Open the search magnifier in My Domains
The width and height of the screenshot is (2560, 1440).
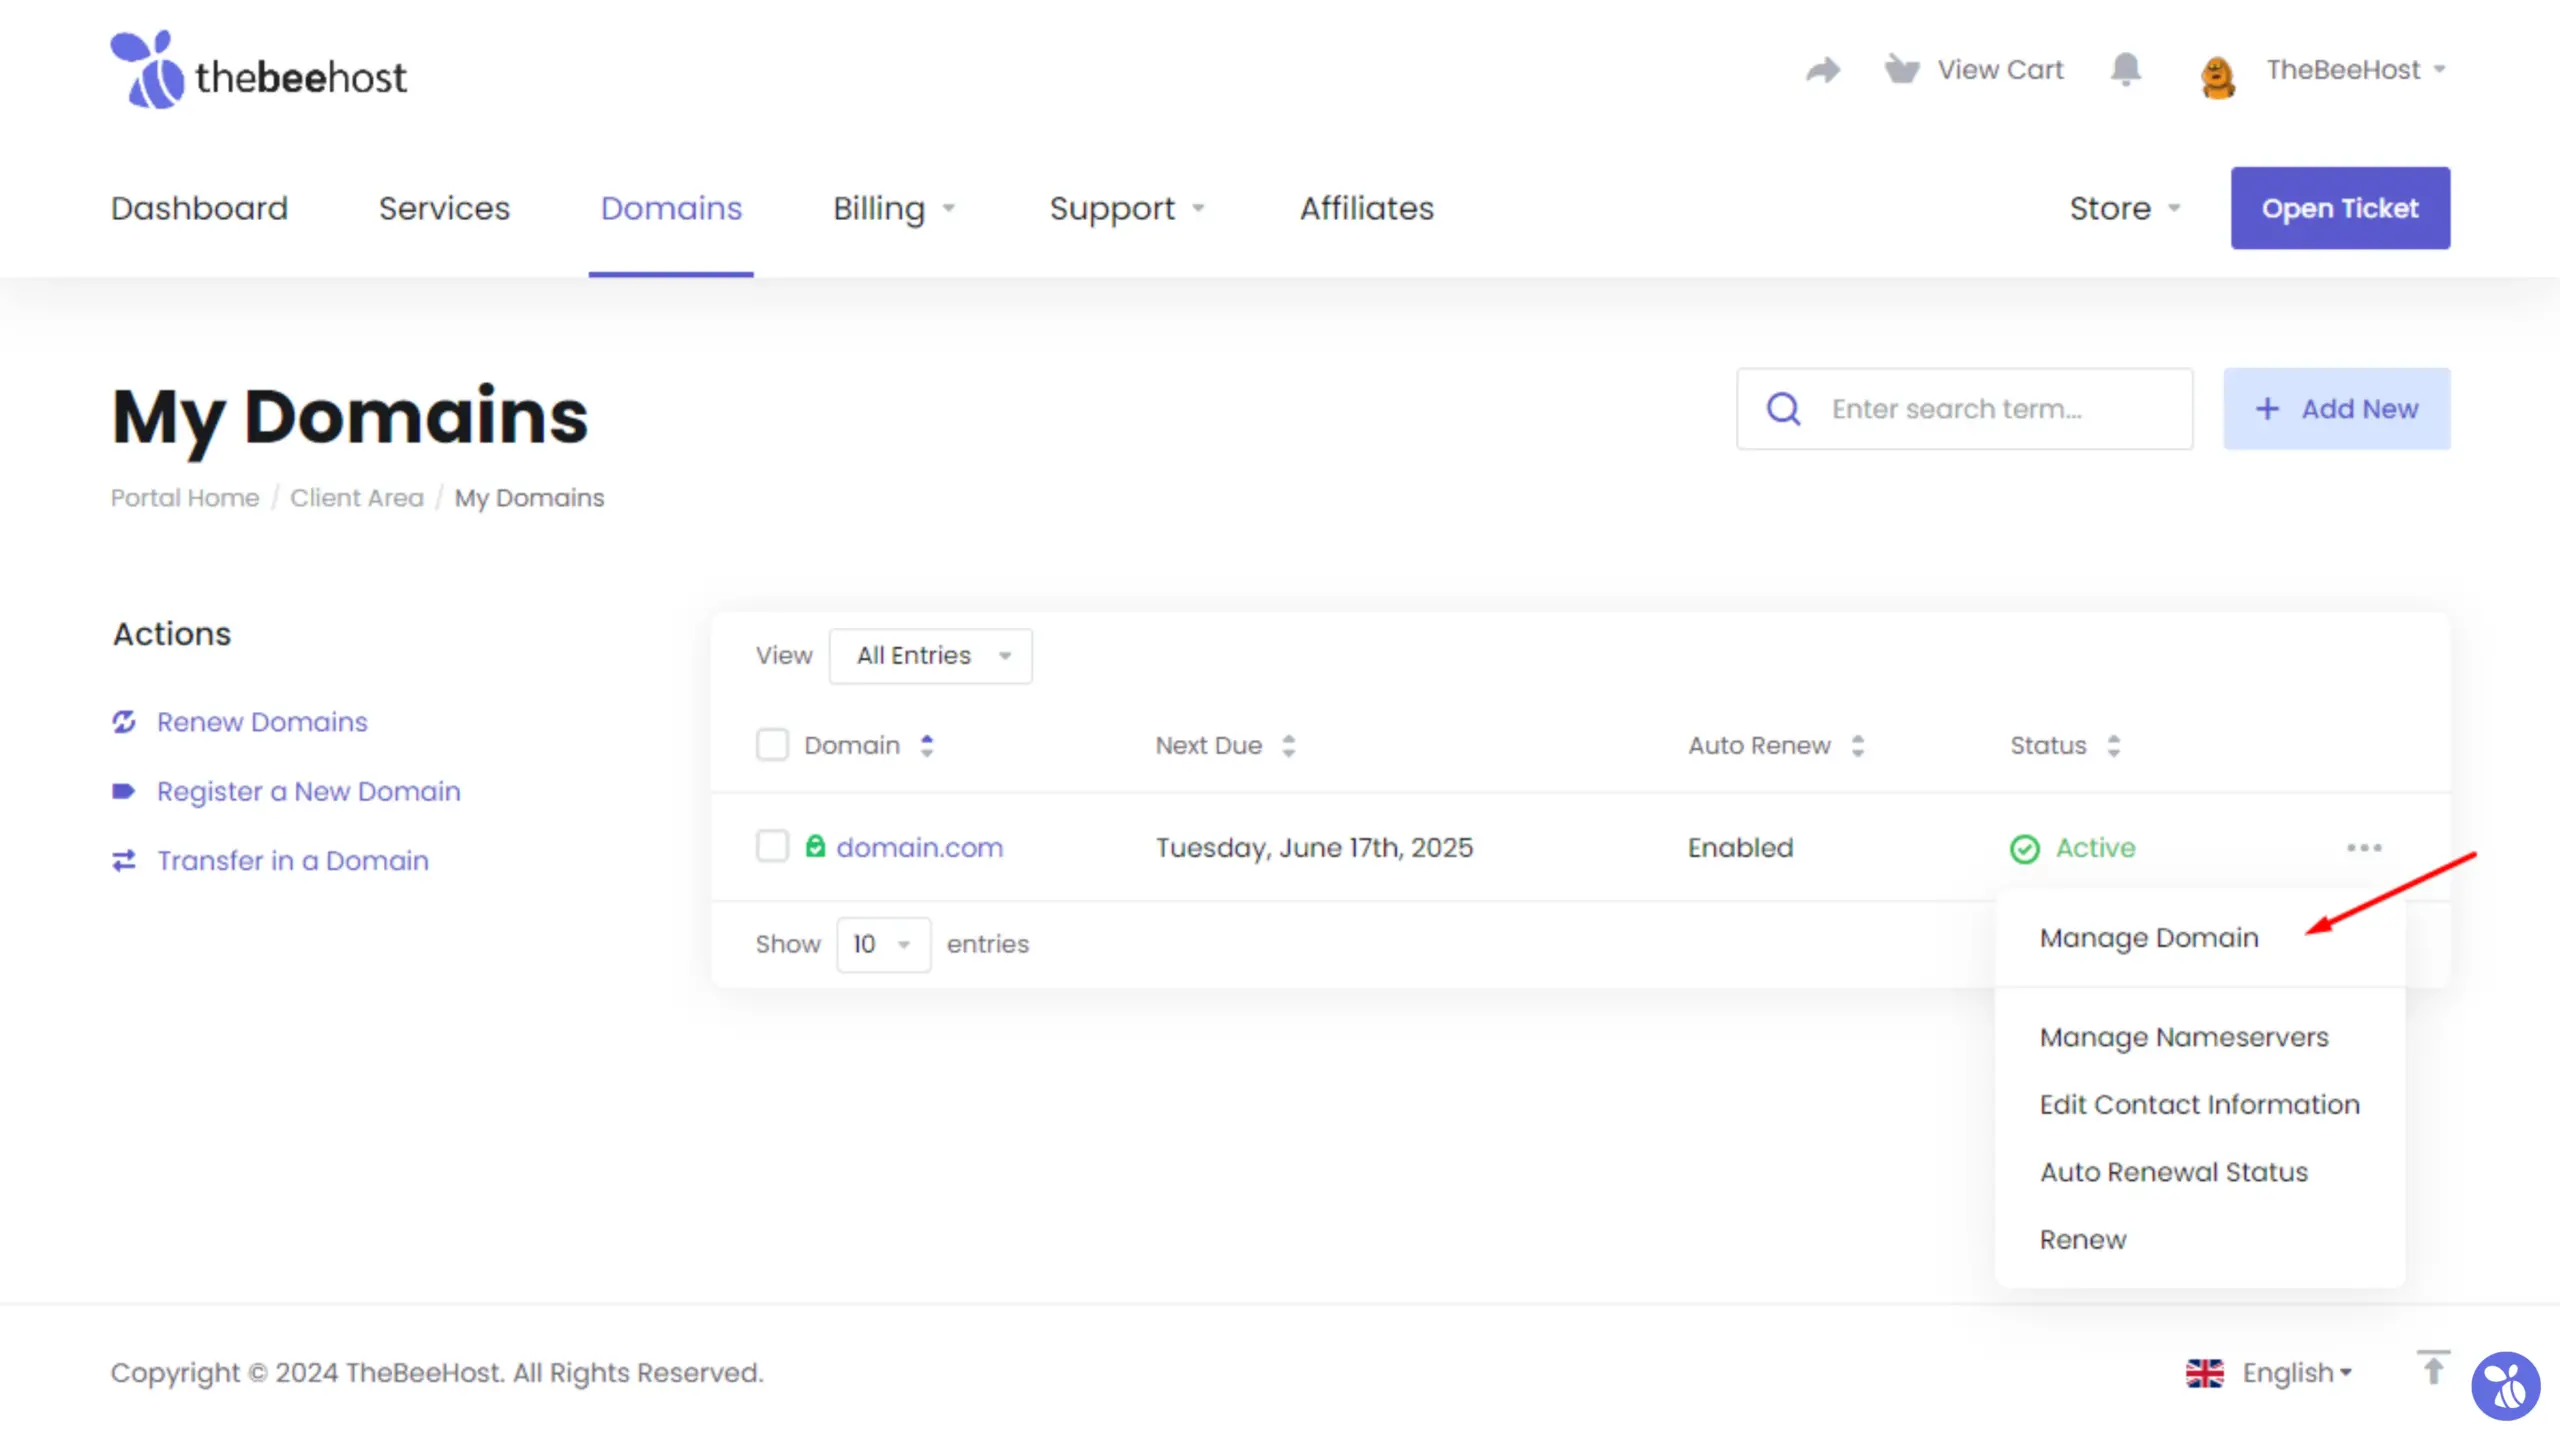(1783, 408)
